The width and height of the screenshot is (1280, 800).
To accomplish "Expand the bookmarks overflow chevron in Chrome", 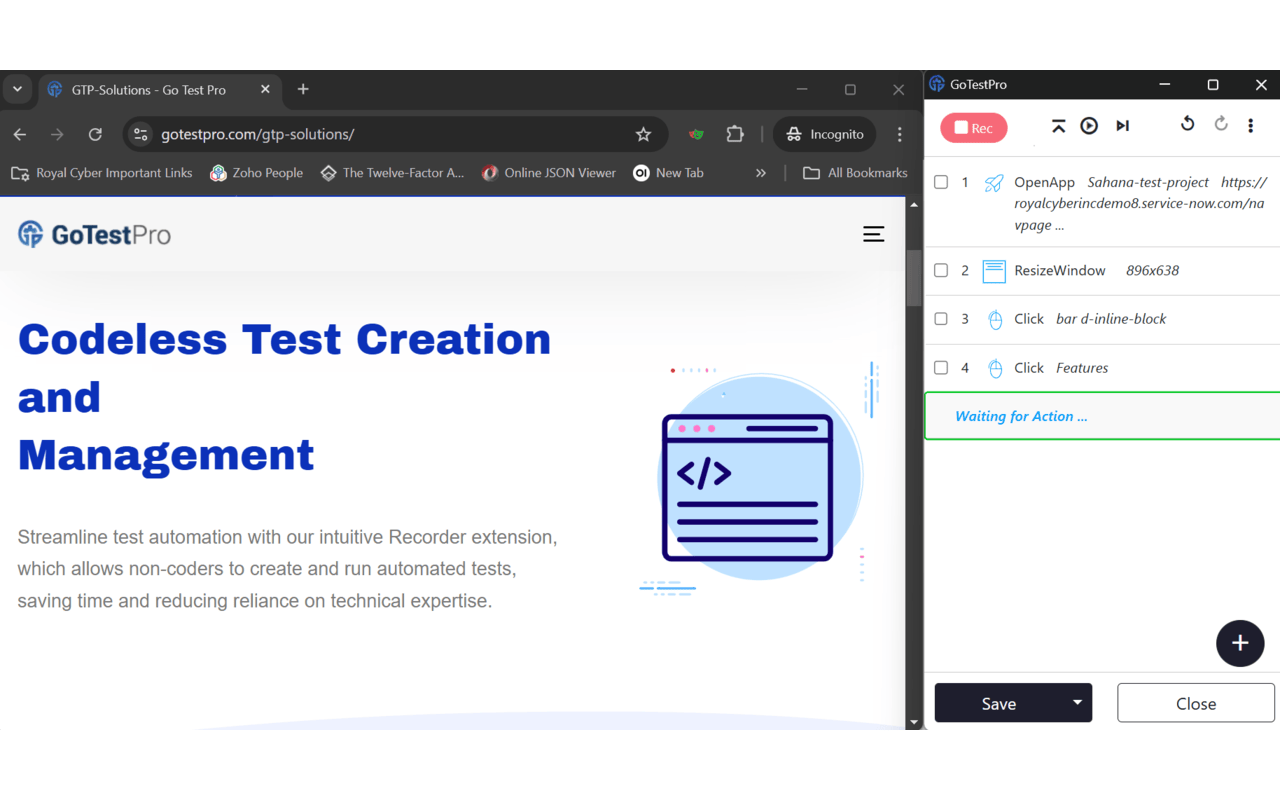I will click(x=761, y=172).
